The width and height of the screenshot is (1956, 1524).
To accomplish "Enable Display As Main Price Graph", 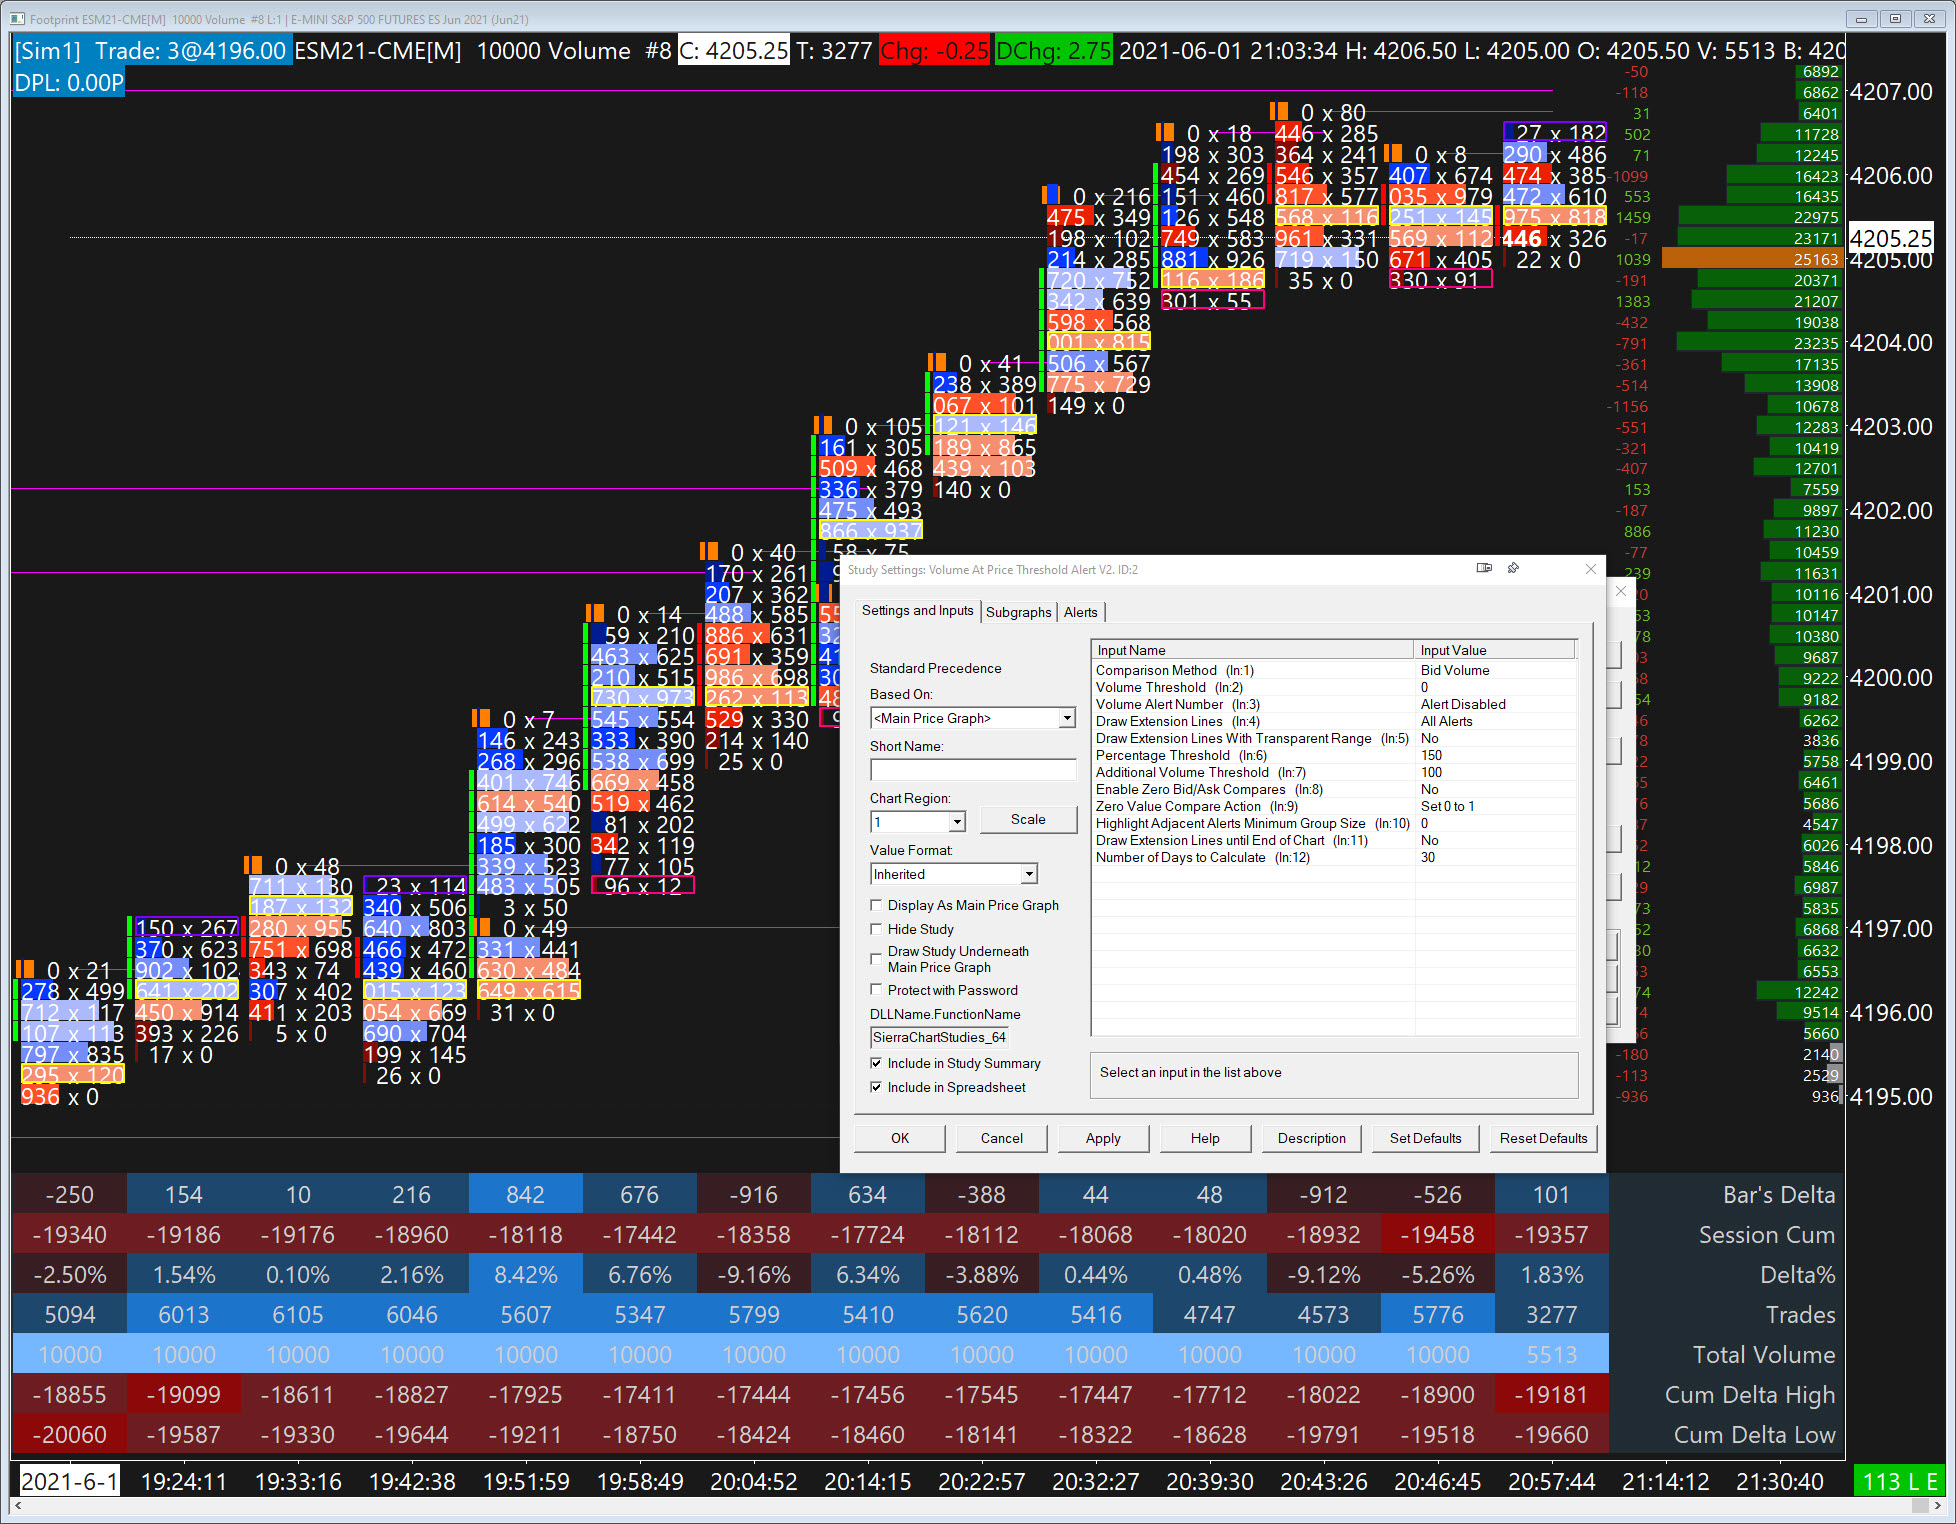I will [877, 905].
